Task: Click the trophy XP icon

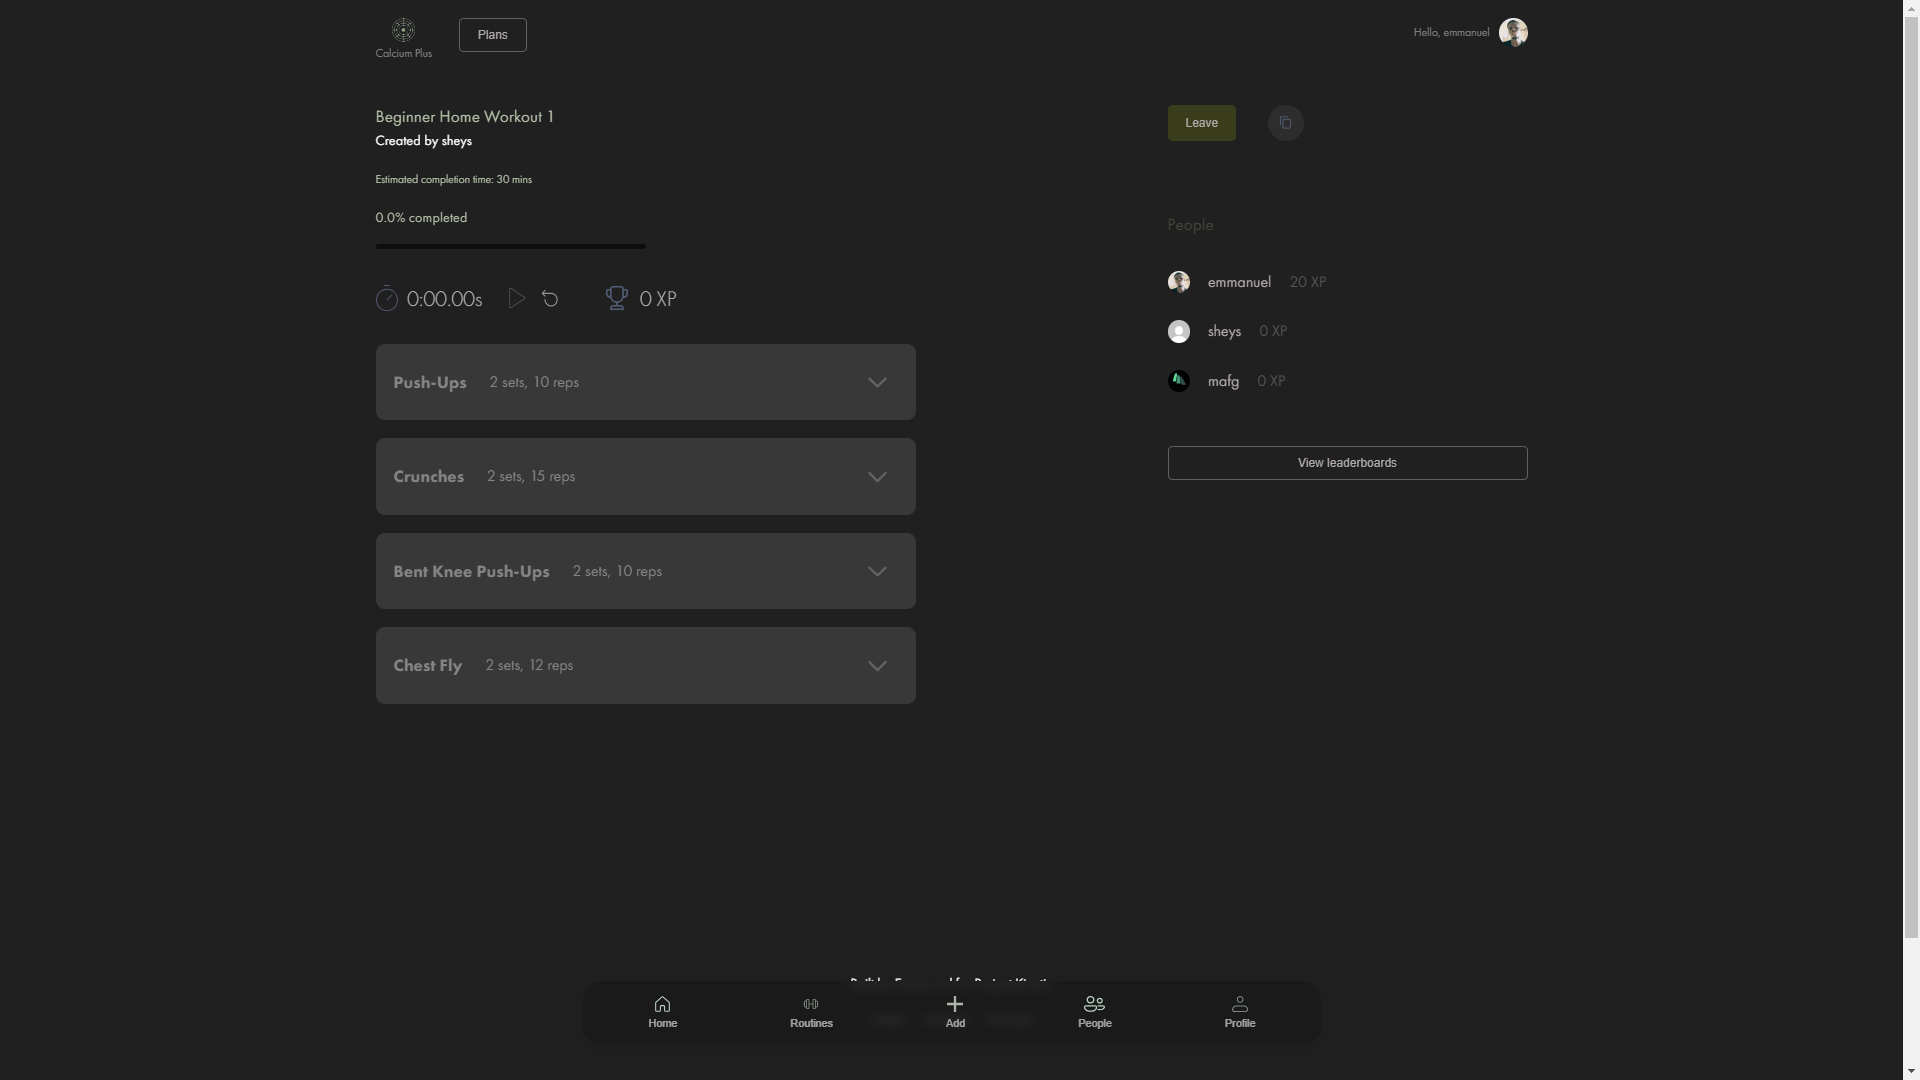Action: [x=616, y=298]
